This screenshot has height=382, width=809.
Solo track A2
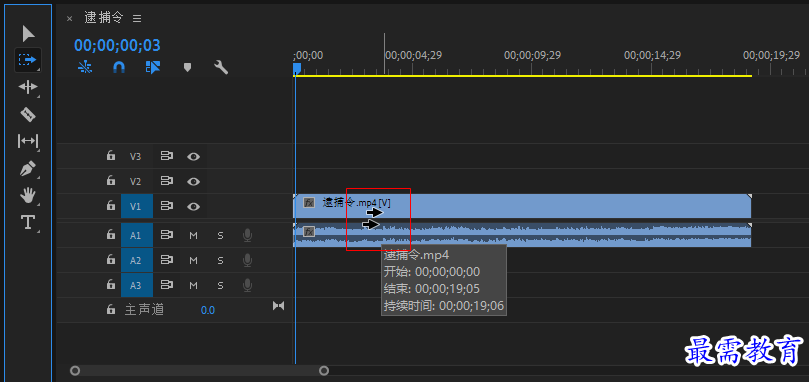(x=220, y=260)
